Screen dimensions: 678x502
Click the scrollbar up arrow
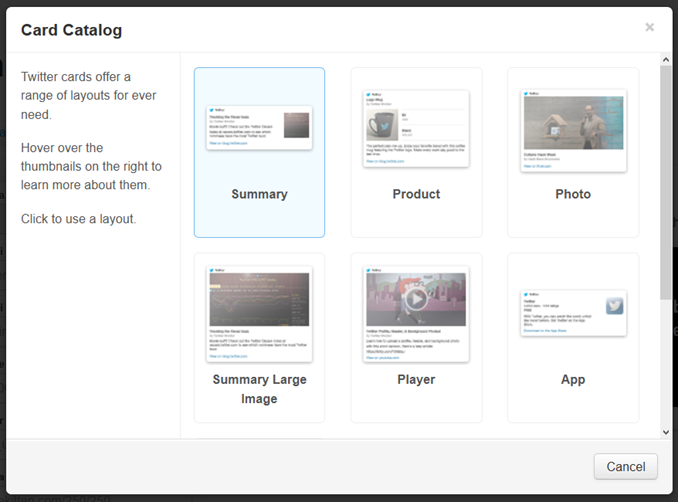click(666, 60)
